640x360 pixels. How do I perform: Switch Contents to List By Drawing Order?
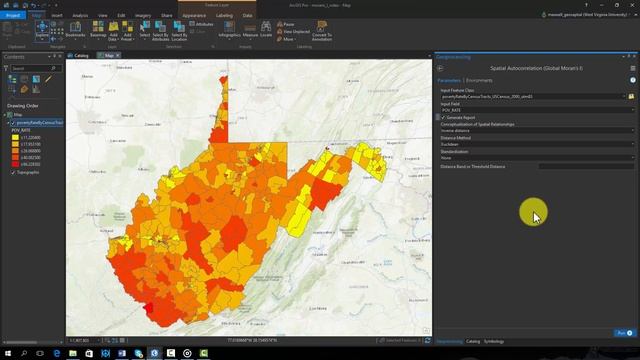point(12,79)
